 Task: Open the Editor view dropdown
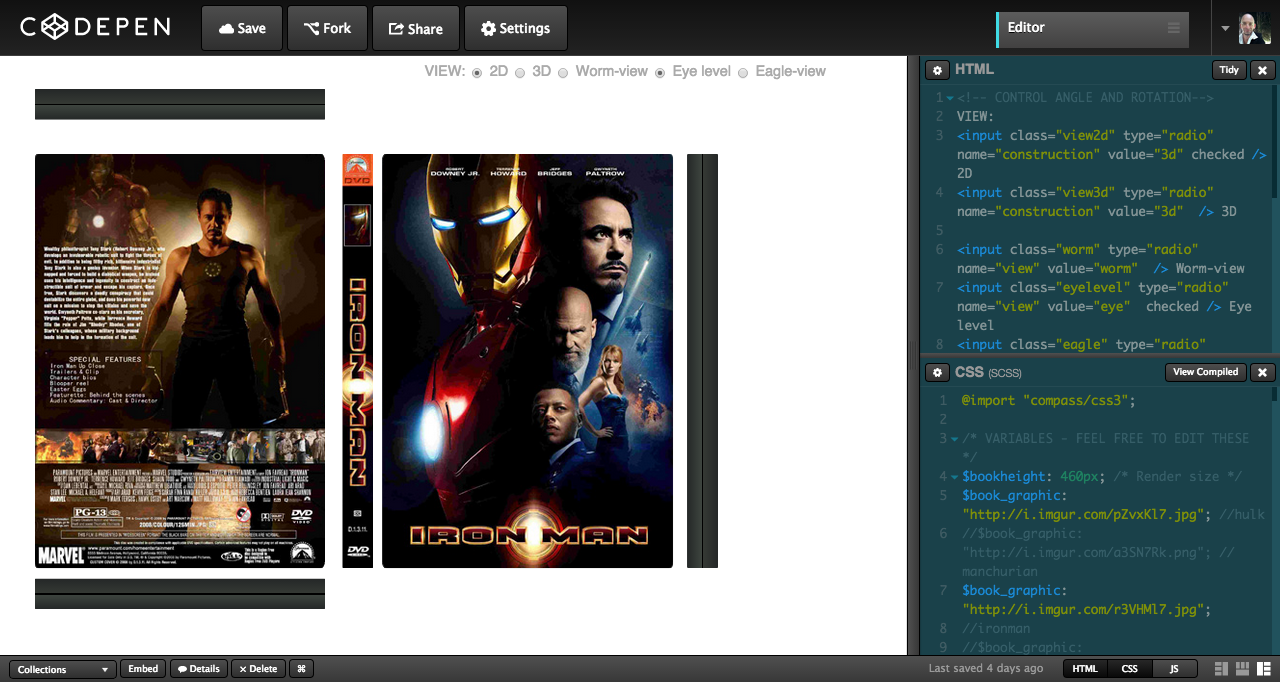(x=1093, y=29)
